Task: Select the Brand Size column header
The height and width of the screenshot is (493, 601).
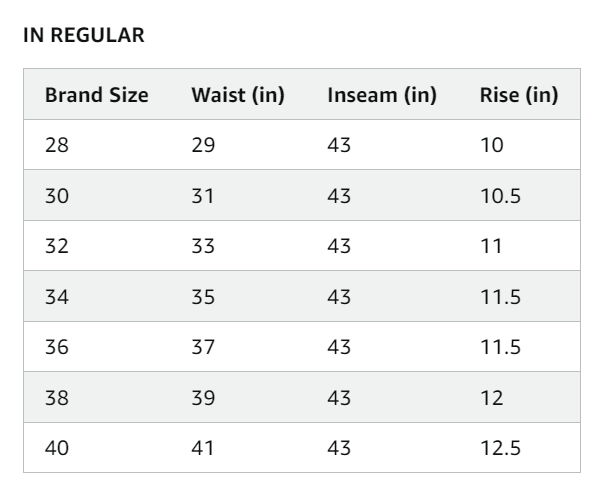Action: [x=97, y=96]
